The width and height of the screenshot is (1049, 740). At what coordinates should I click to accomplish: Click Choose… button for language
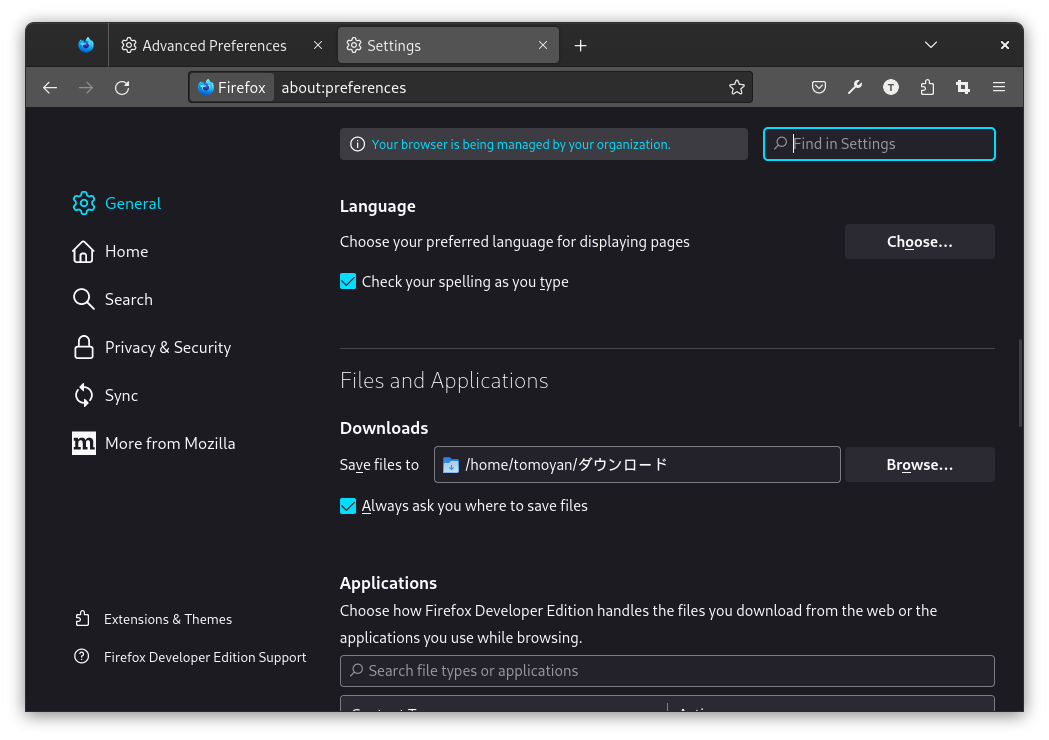click(919, 242)
